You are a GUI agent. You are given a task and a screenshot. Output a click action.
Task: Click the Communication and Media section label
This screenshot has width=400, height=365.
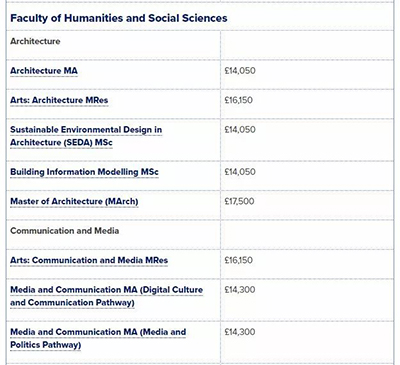tap(64, 231)
